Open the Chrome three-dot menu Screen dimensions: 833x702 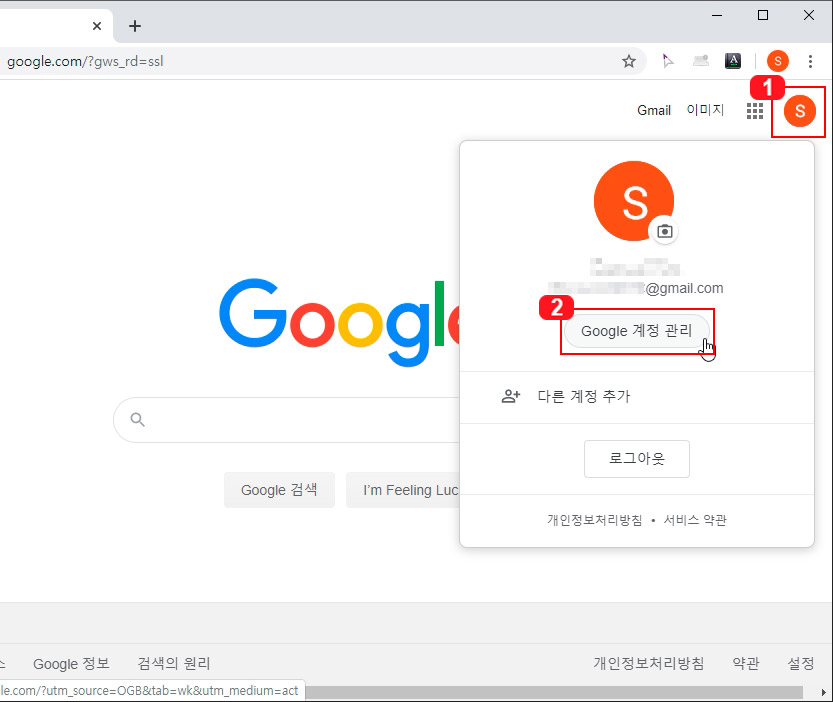coord(810,61)
